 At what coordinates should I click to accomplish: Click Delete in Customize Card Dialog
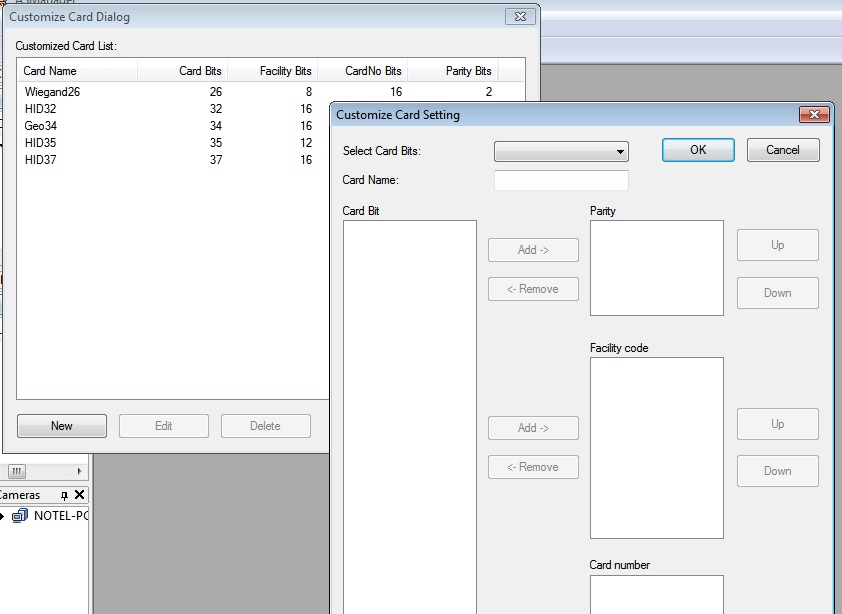[x=266, y=426]
